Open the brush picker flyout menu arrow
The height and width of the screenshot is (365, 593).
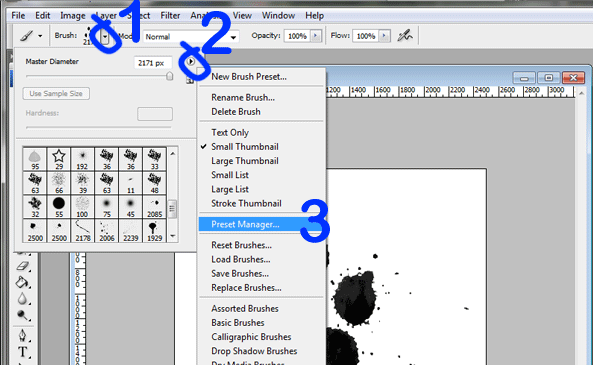(x=191, y=61)
